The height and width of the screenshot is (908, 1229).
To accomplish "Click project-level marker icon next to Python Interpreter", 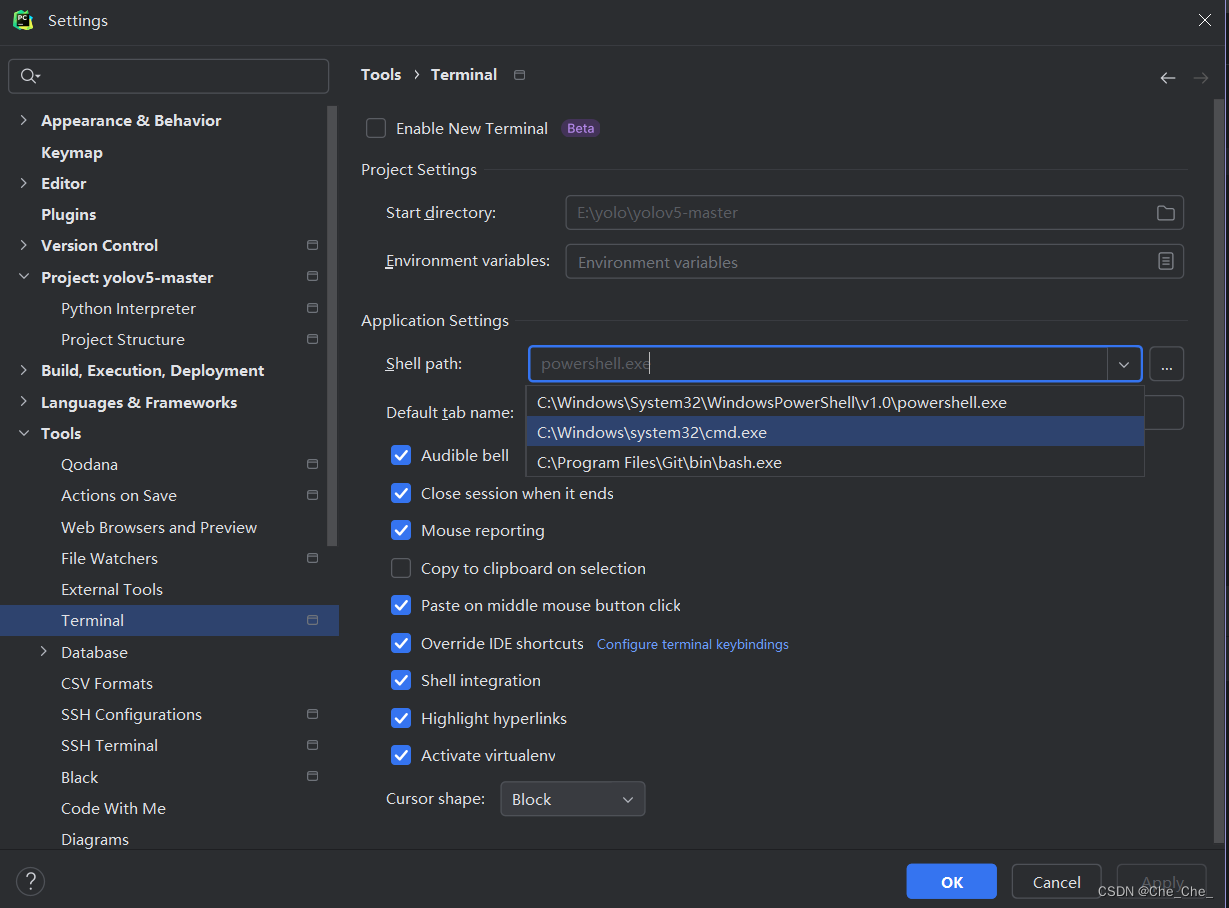I will (312, 308).
